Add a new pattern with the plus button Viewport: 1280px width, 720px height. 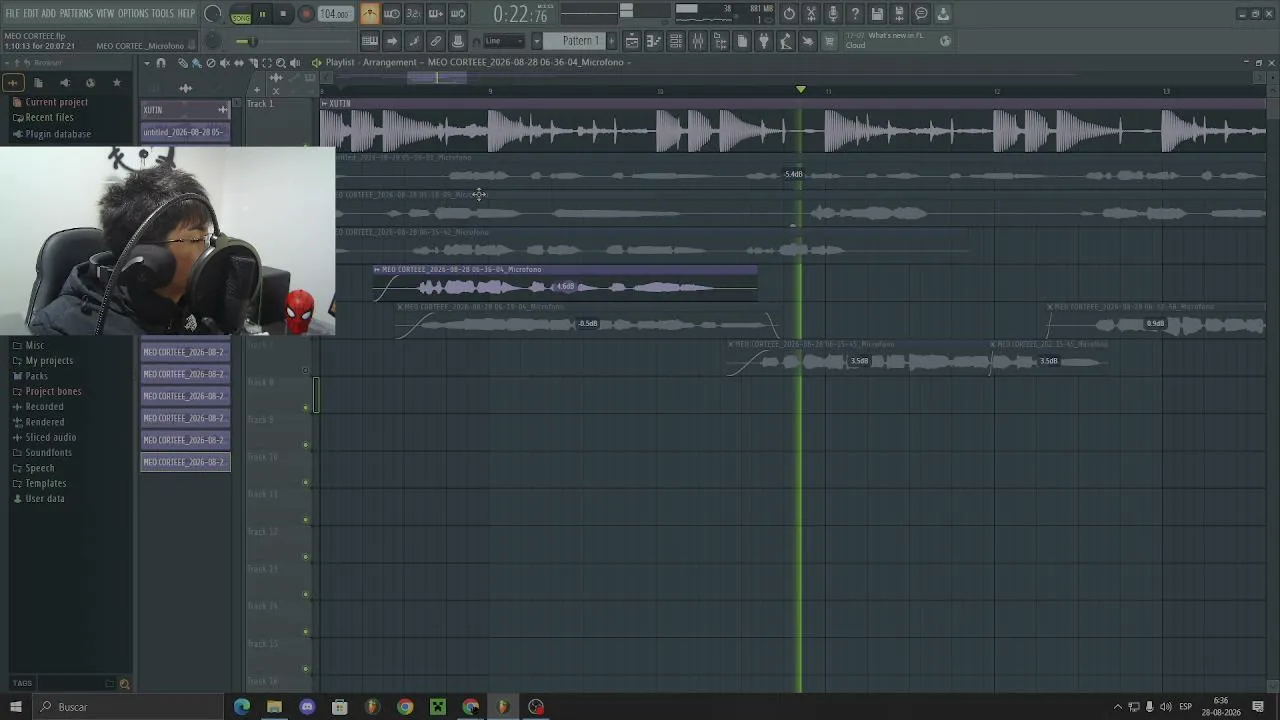coord(610,41)
